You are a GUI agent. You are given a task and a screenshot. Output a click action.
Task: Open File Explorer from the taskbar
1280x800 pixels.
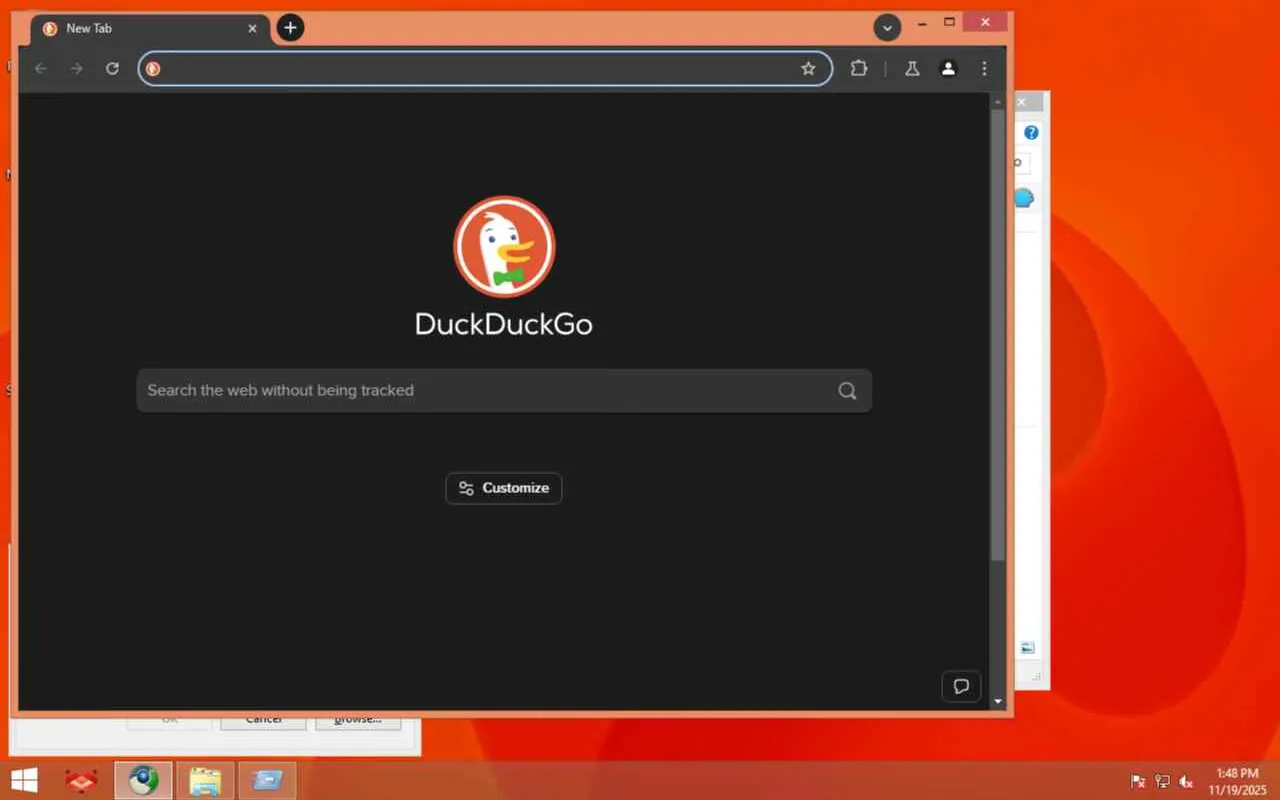pyautogui.click(x=205, y=780)
